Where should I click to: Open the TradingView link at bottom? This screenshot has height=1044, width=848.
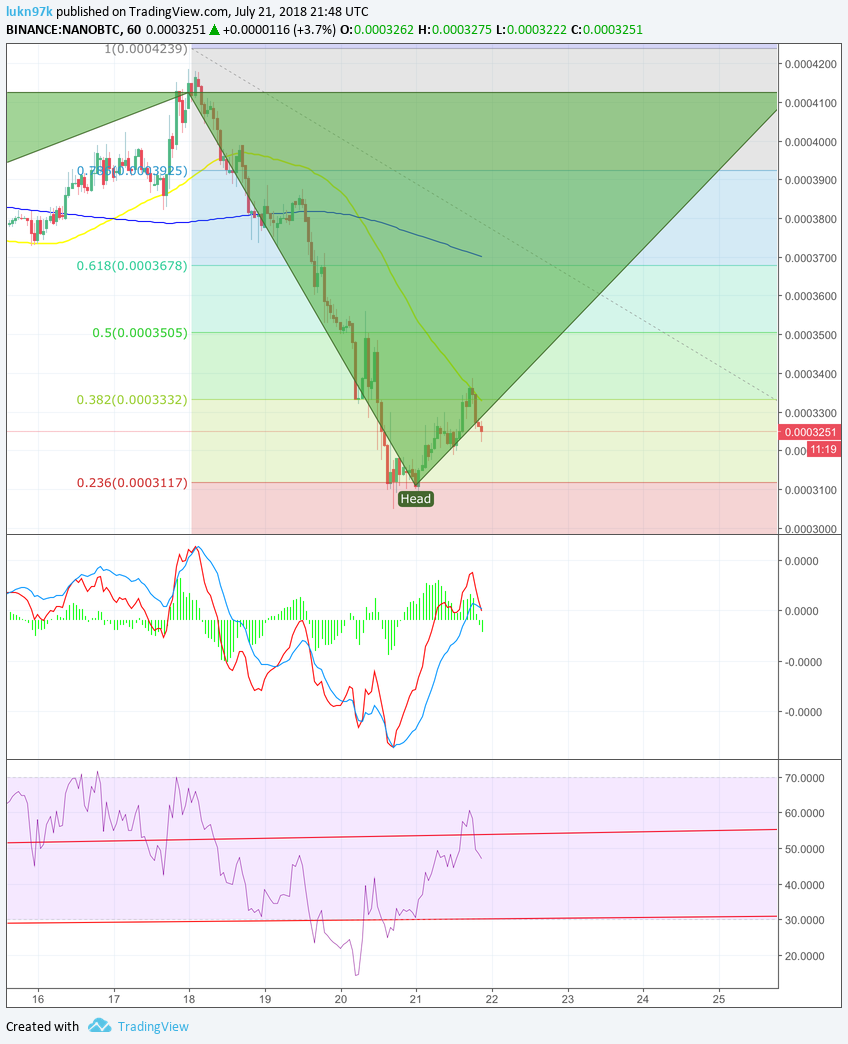pyautogui.click(x=153, y=1026)
